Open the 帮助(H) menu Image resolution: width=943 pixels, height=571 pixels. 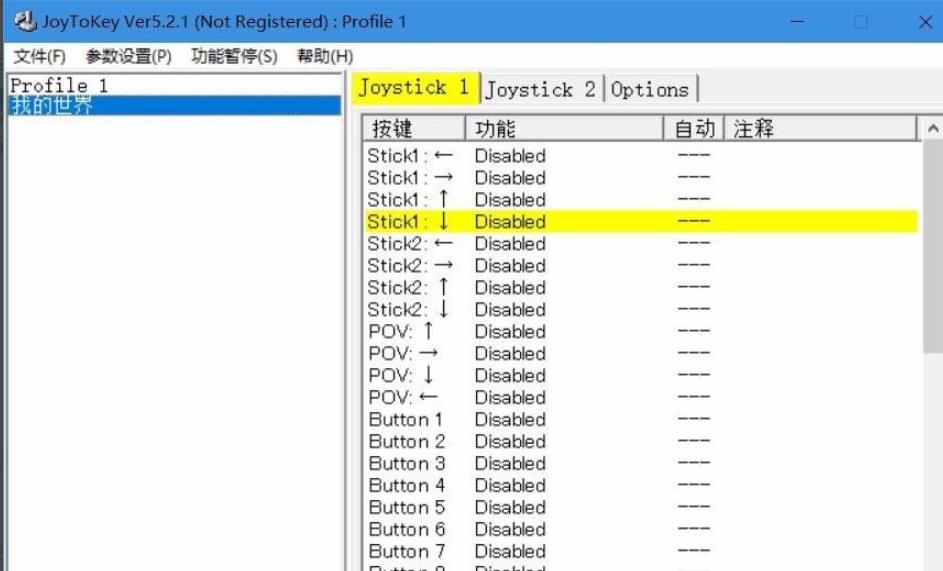(324, 56)
